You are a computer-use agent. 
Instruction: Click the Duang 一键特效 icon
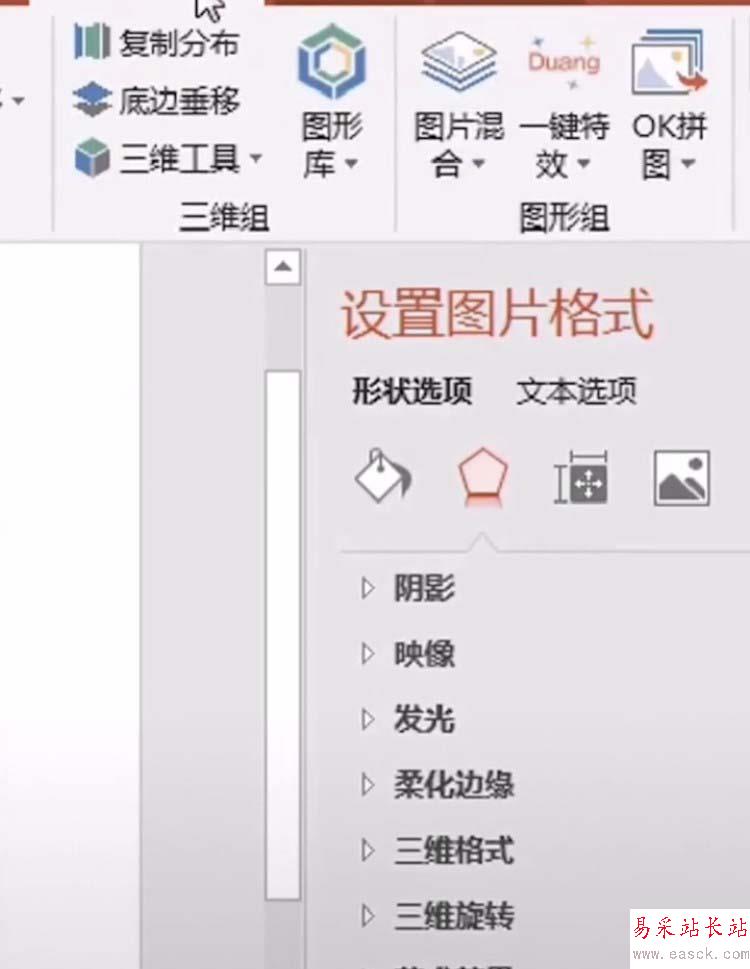coord(564,62)
